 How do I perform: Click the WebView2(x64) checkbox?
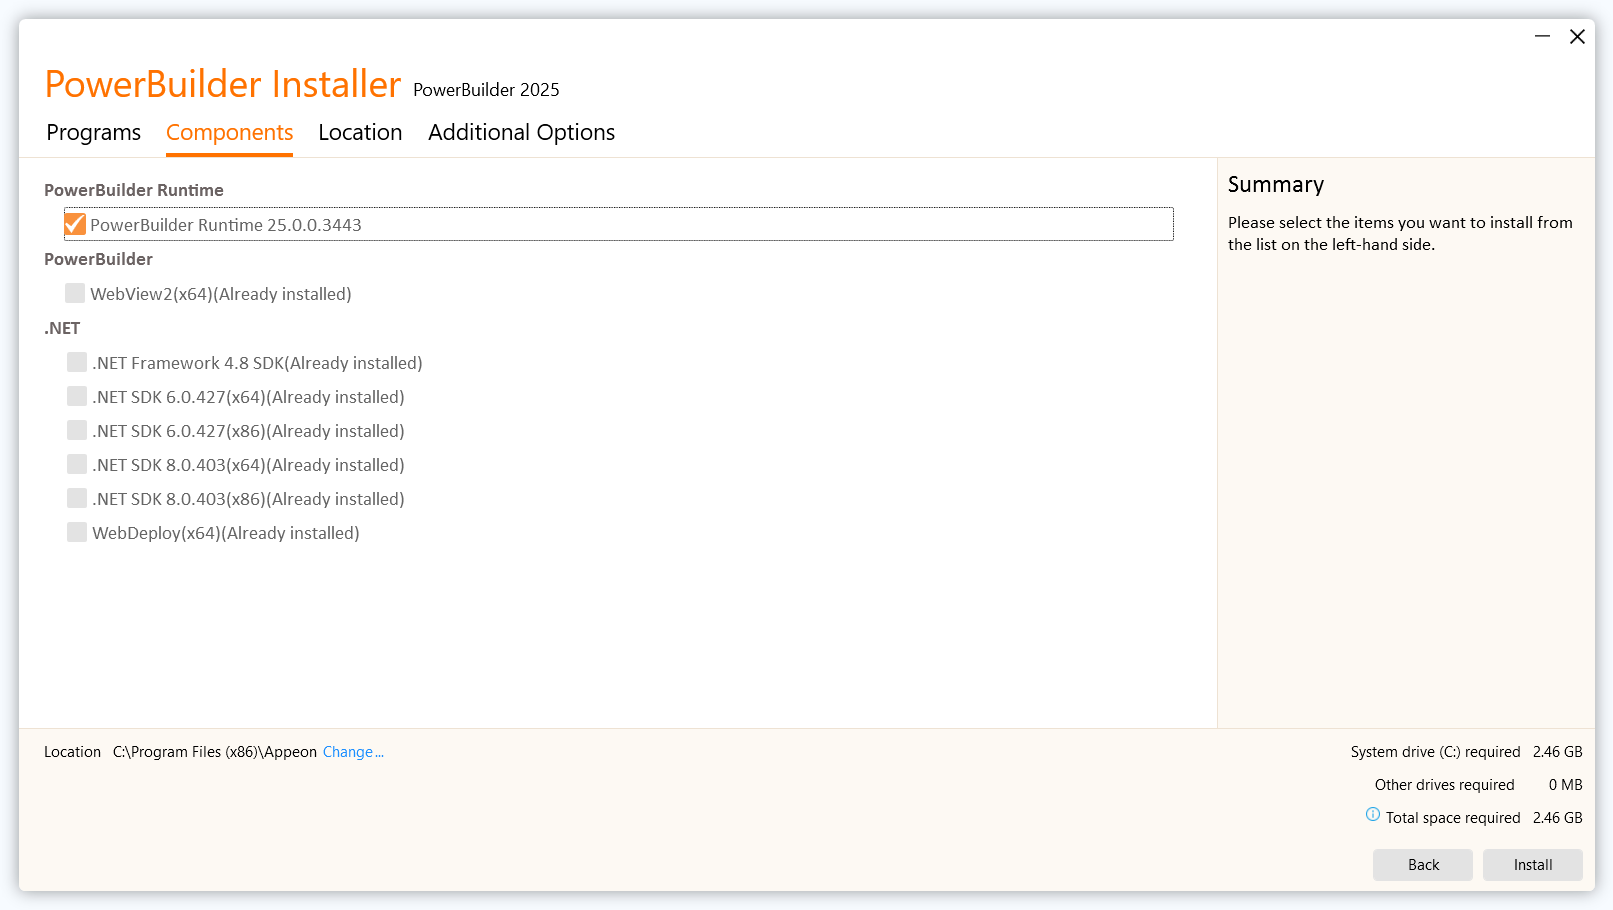coord(75,293)
